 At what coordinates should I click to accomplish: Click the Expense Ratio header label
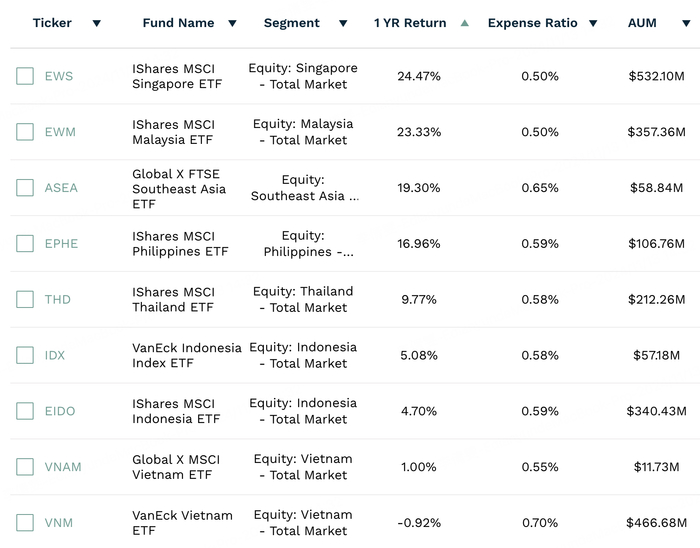[532, 23]
